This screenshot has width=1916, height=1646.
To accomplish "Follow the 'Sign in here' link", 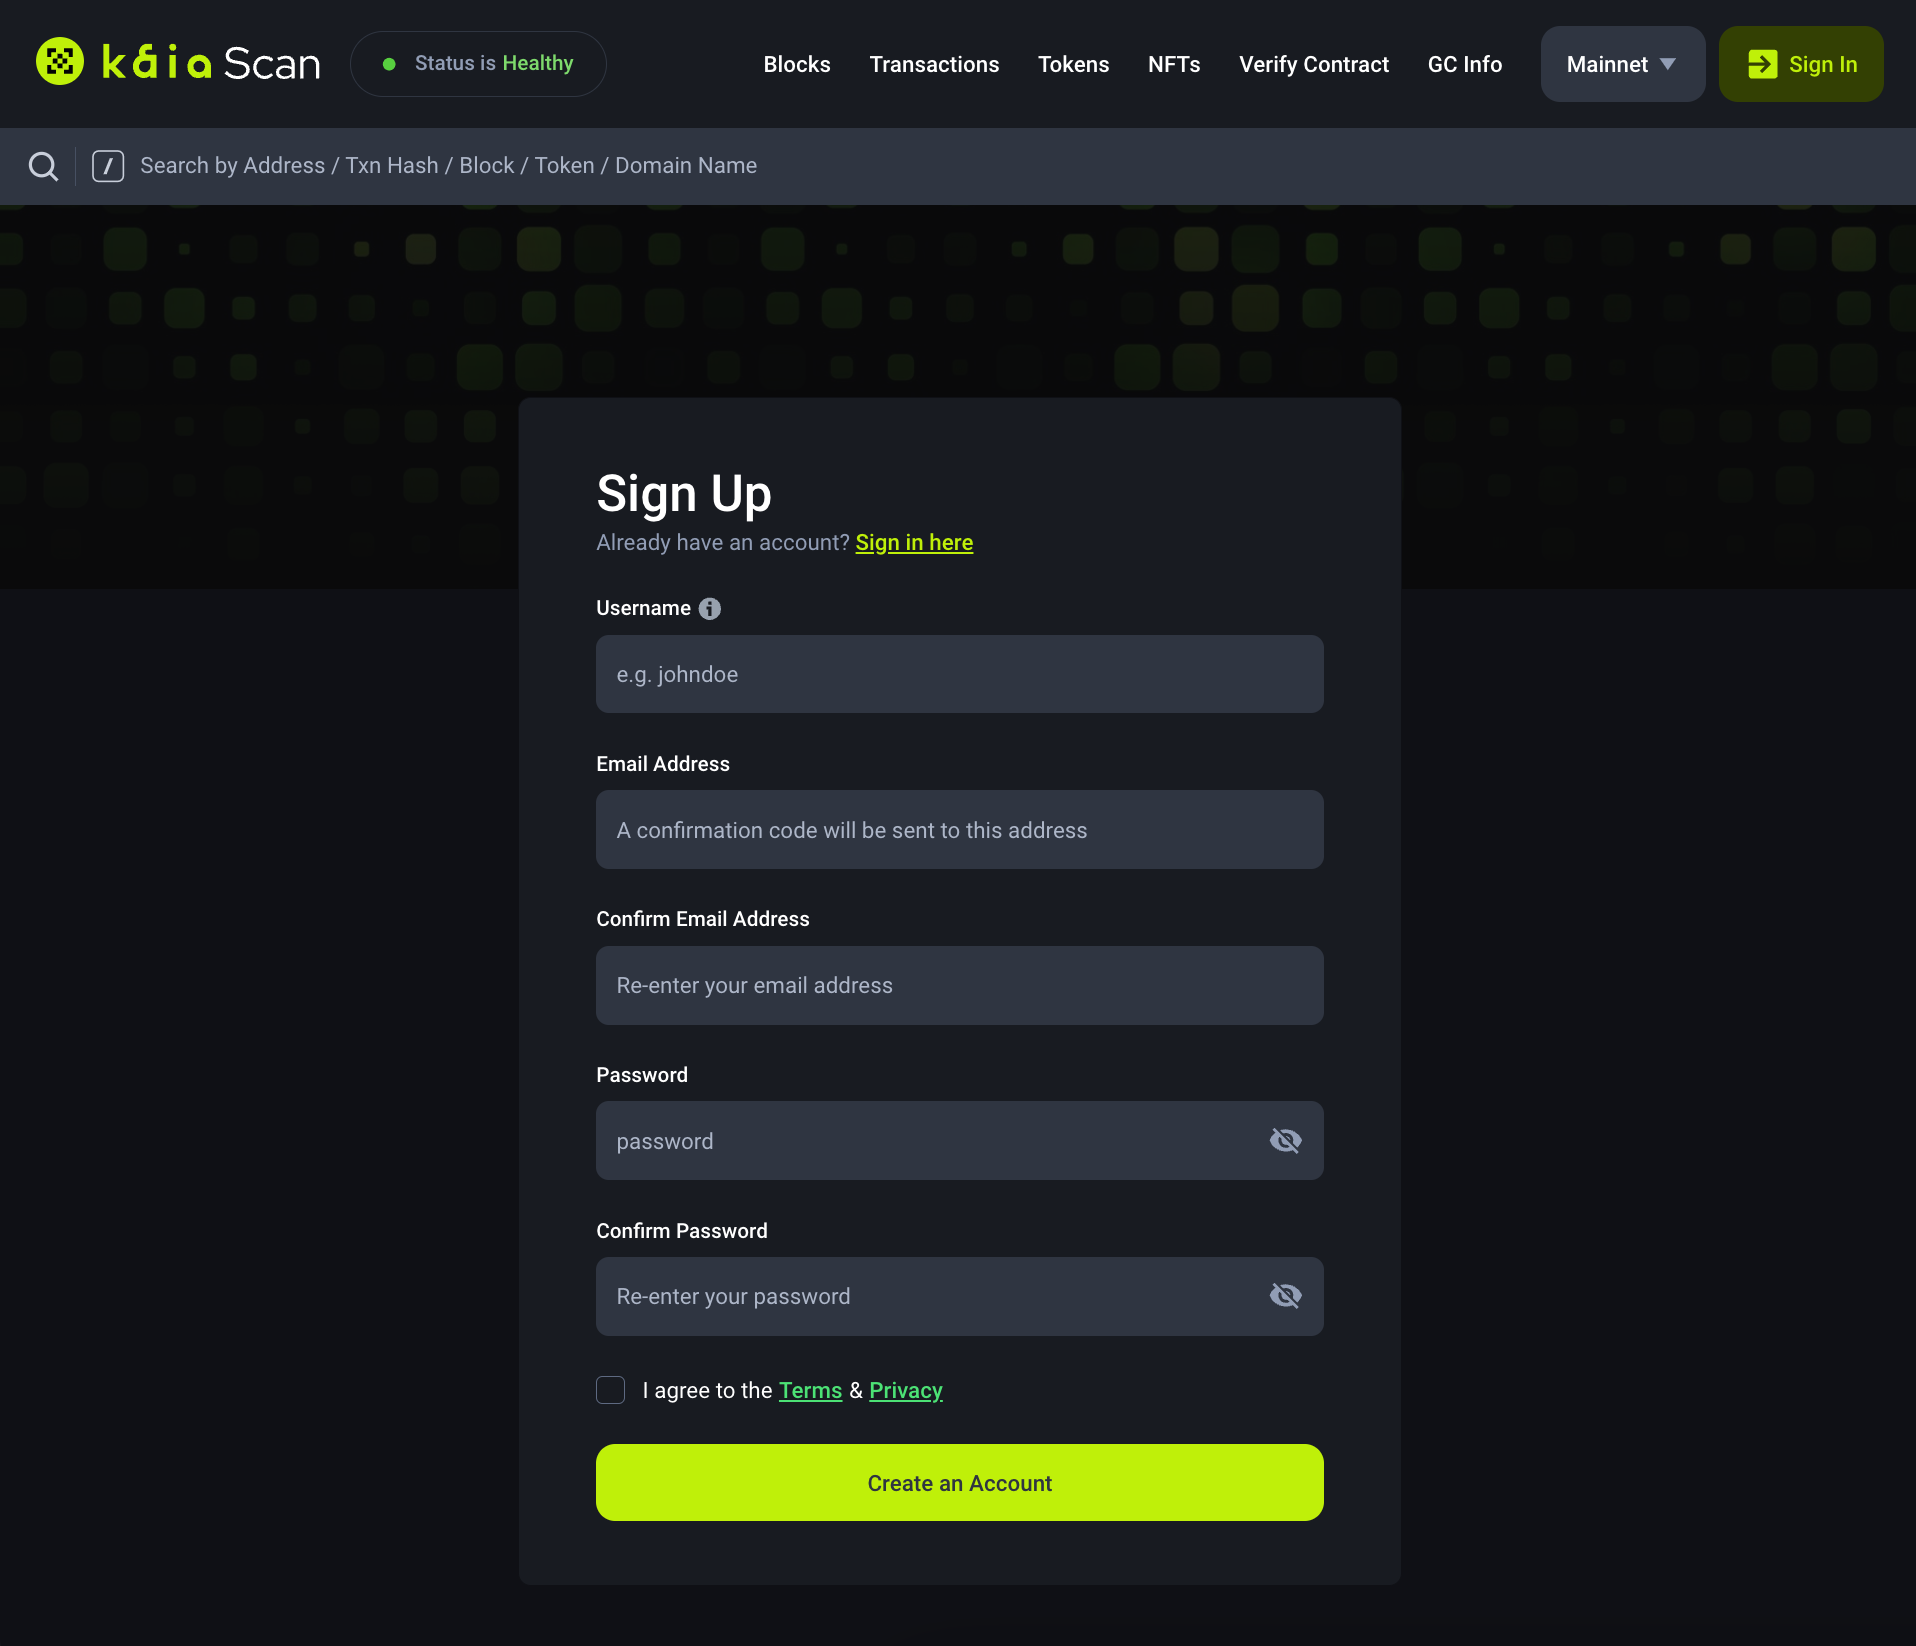I will 914,542.
